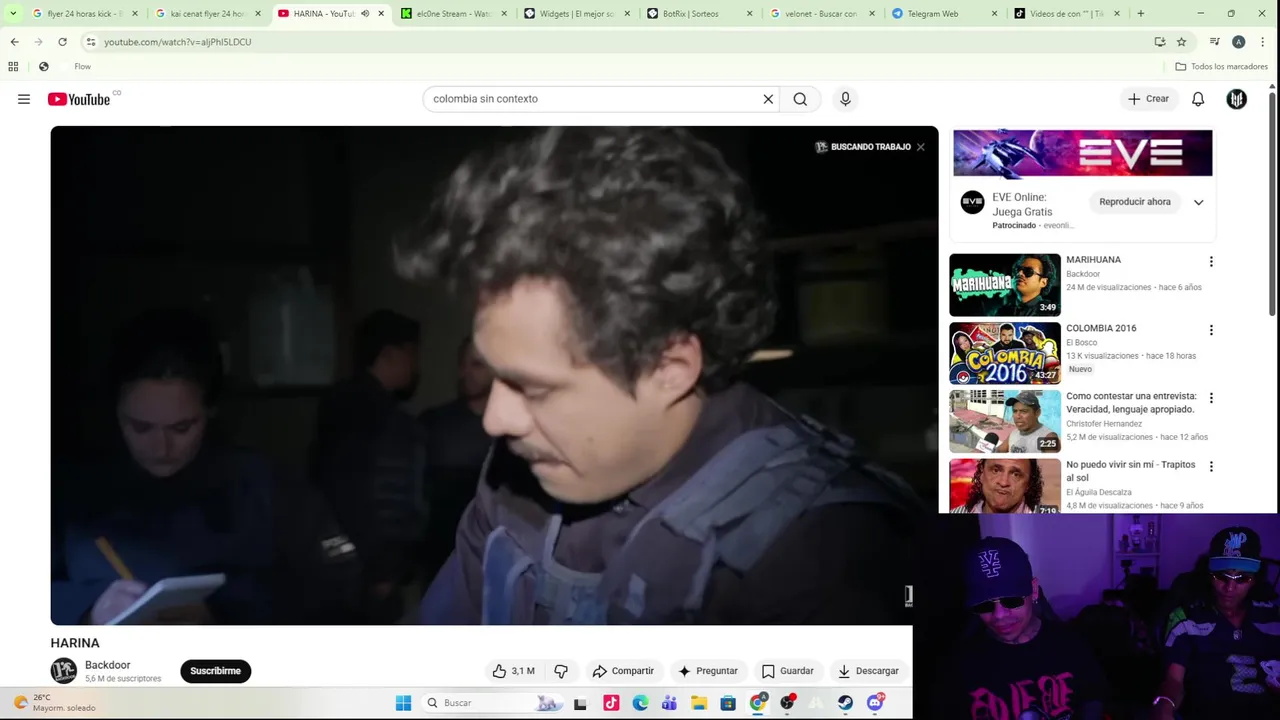Open the Crear menu

pos(1148,99)
